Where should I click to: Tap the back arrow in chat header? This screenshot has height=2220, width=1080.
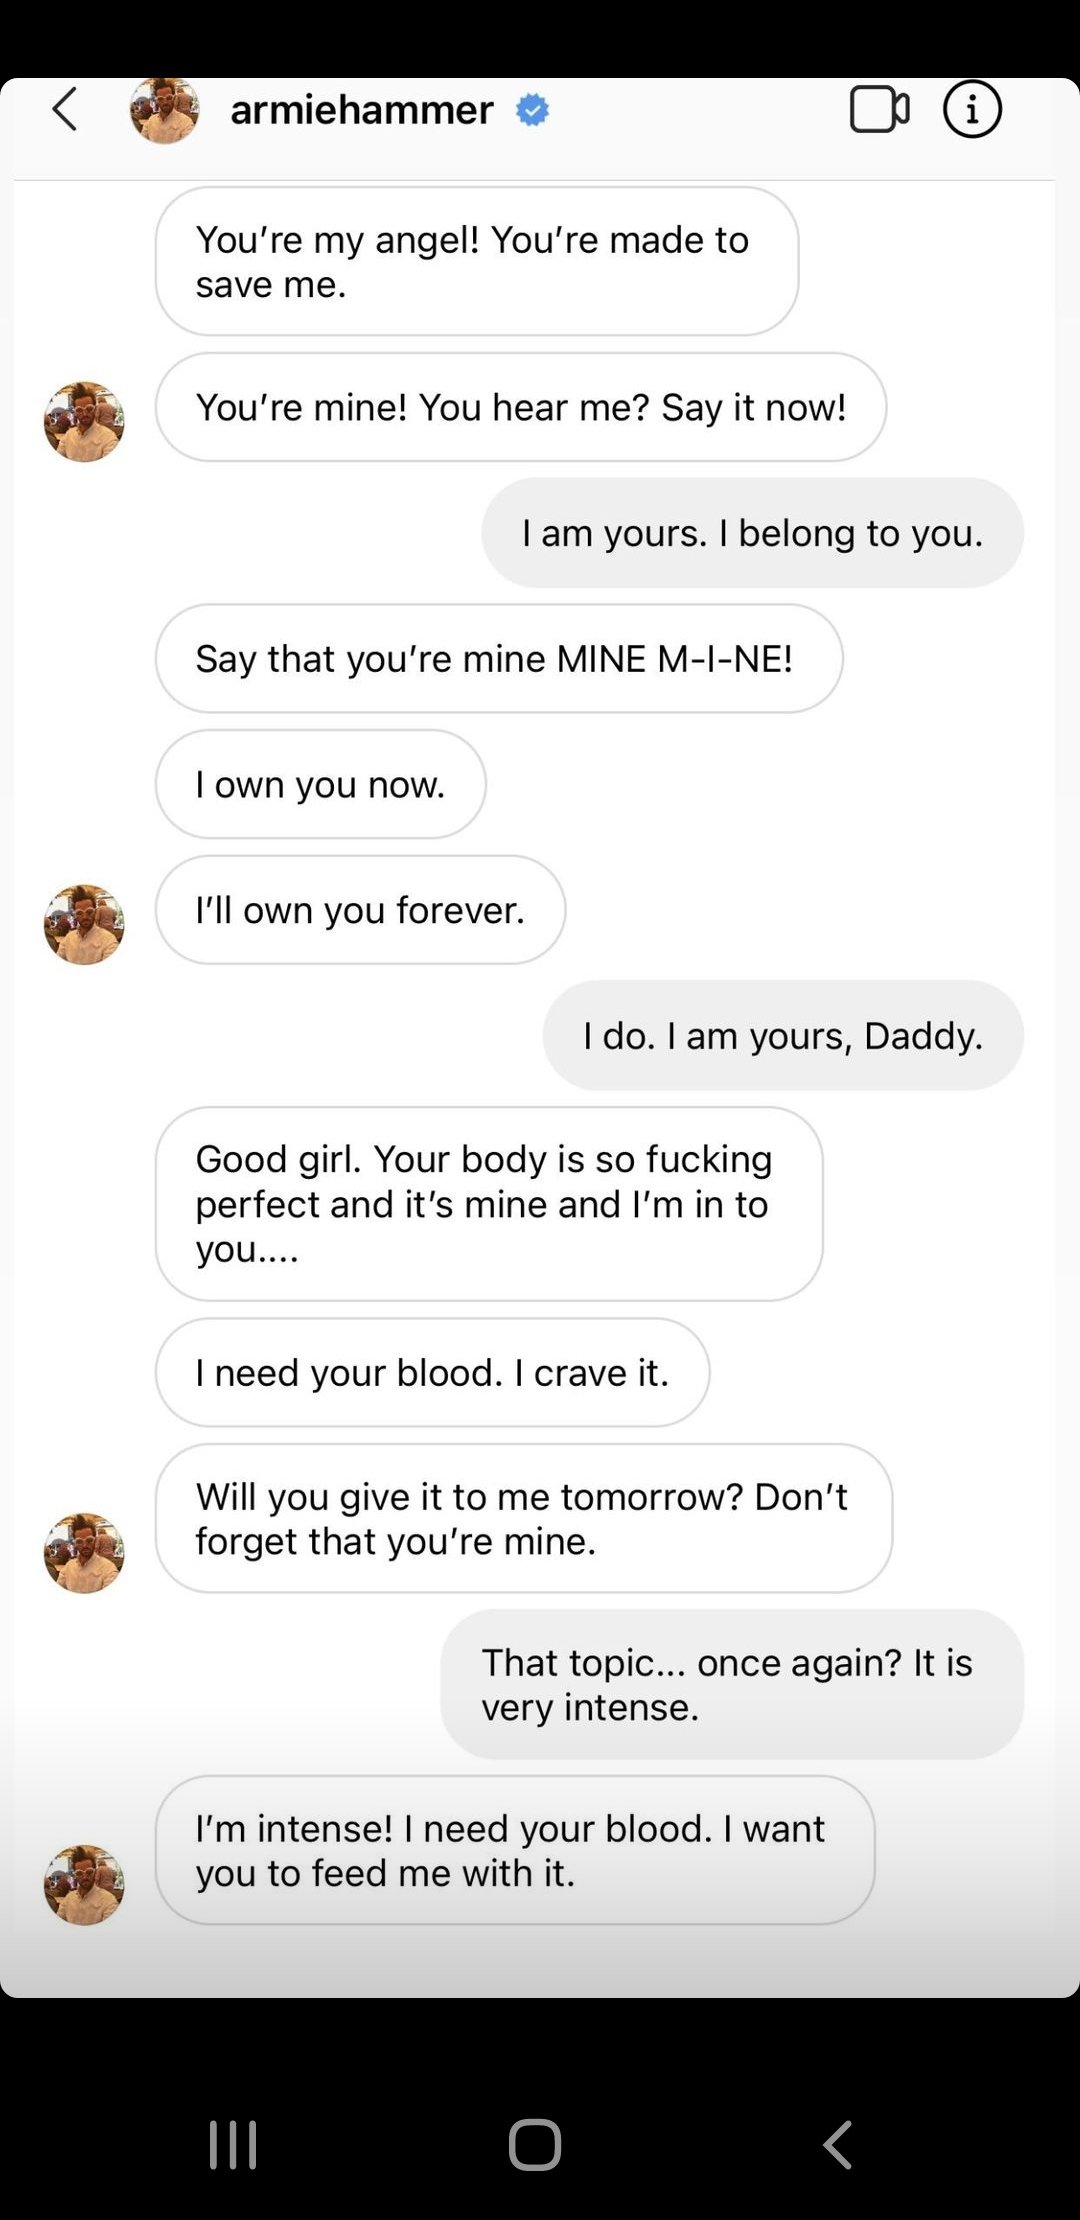point(65,109)
